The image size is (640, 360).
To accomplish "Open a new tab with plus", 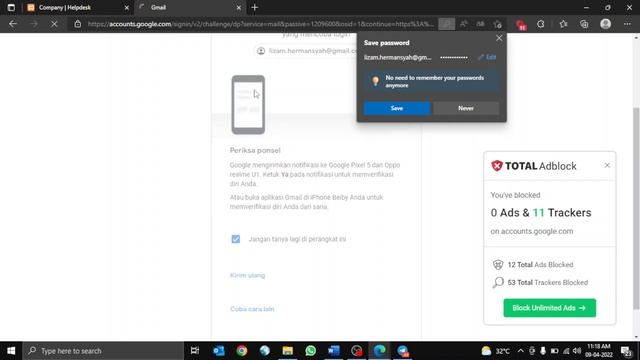I will (x=255, y=7).
